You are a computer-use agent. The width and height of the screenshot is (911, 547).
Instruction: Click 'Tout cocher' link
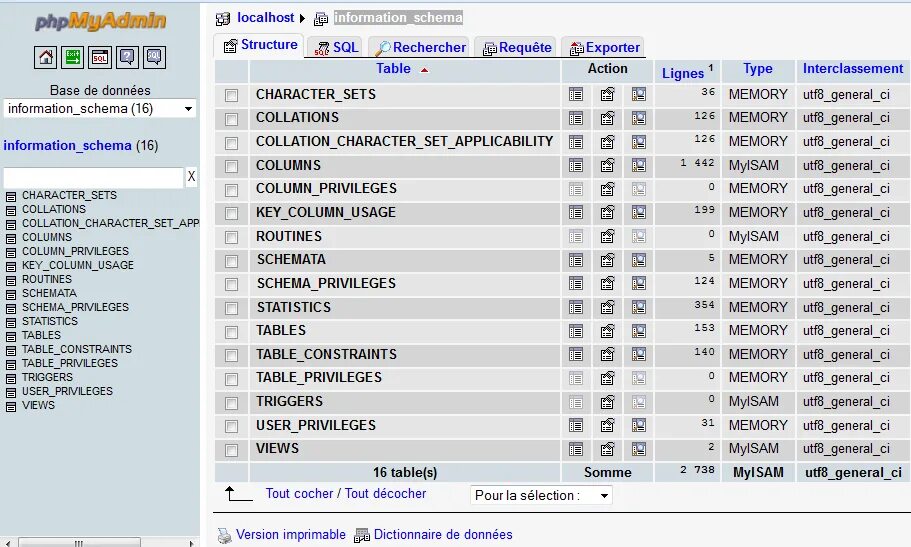pos(299,494)
